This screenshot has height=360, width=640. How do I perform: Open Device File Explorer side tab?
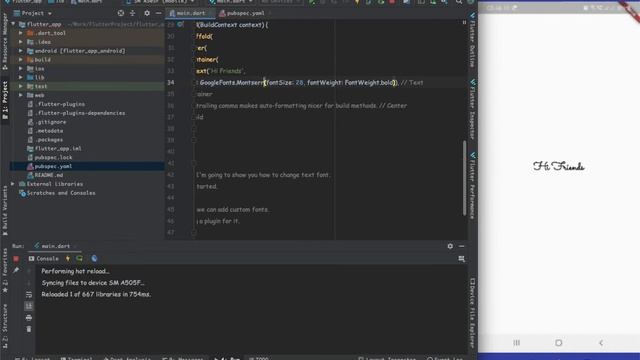point(472,312)
